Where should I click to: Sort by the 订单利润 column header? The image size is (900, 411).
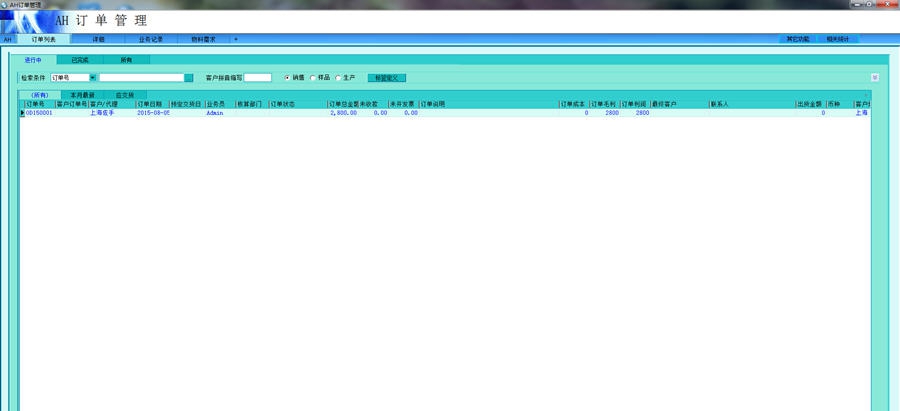[x=635, y=104]
